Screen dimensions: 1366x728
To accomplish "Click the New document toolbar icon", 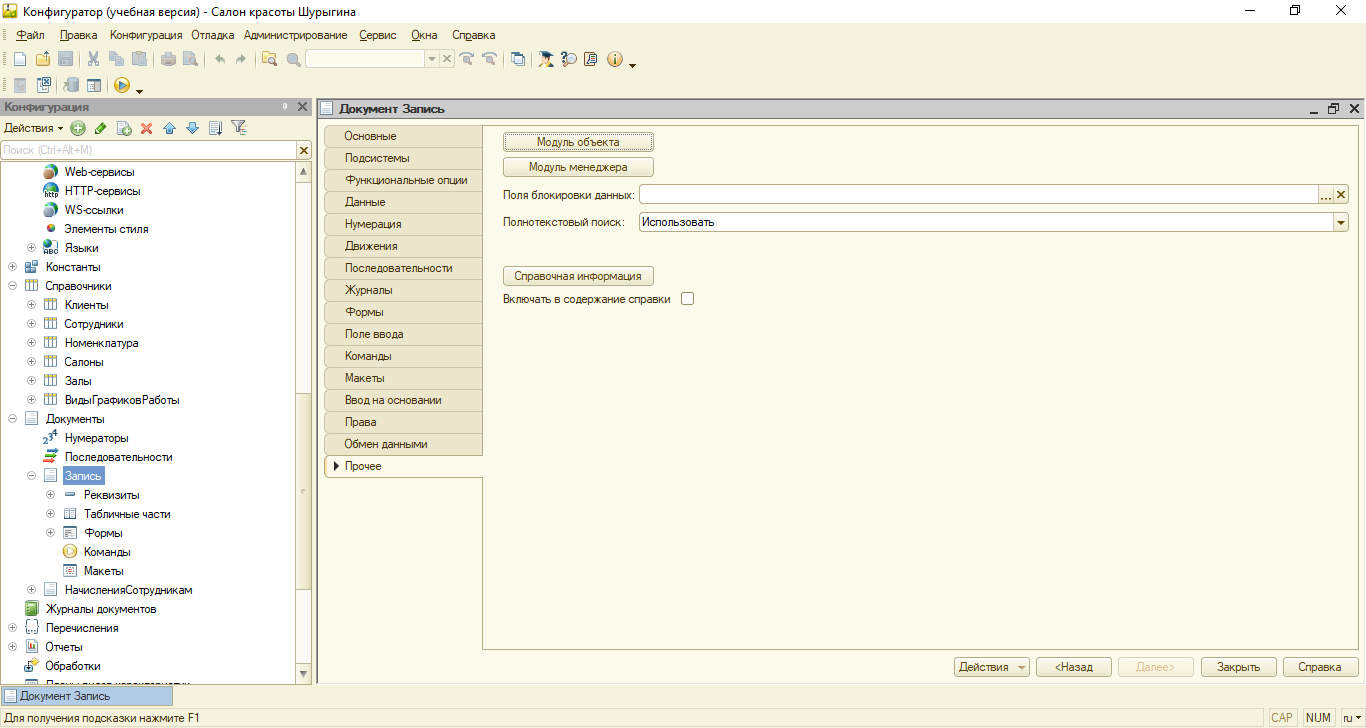I will pyautogui.click(x=19, y=59).
